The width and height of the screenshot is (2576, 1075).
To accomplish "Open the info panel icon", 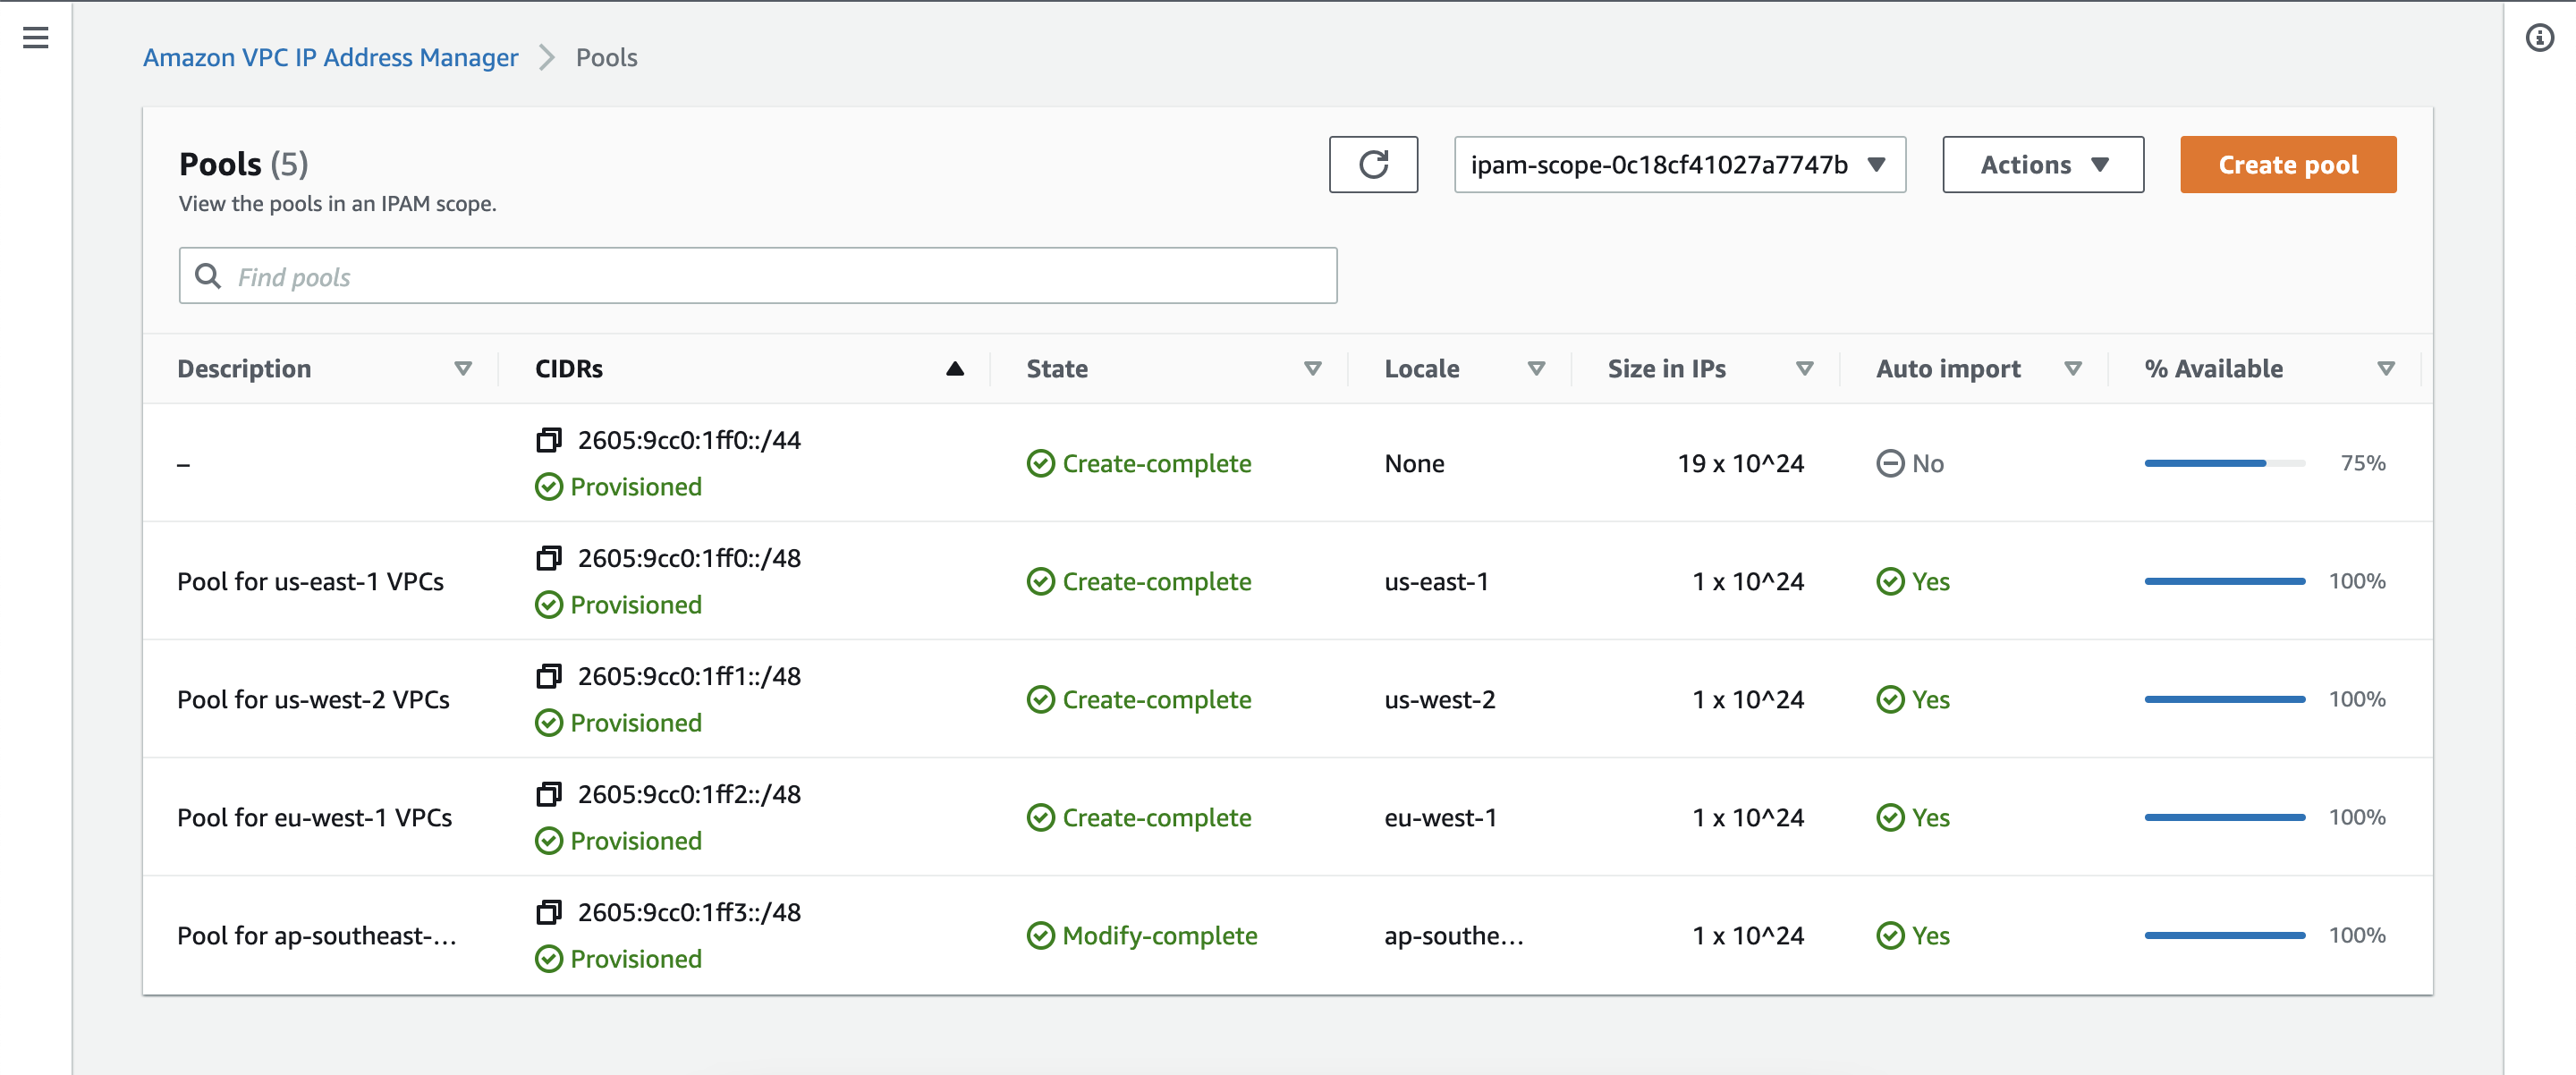I will coord(2539,38).
